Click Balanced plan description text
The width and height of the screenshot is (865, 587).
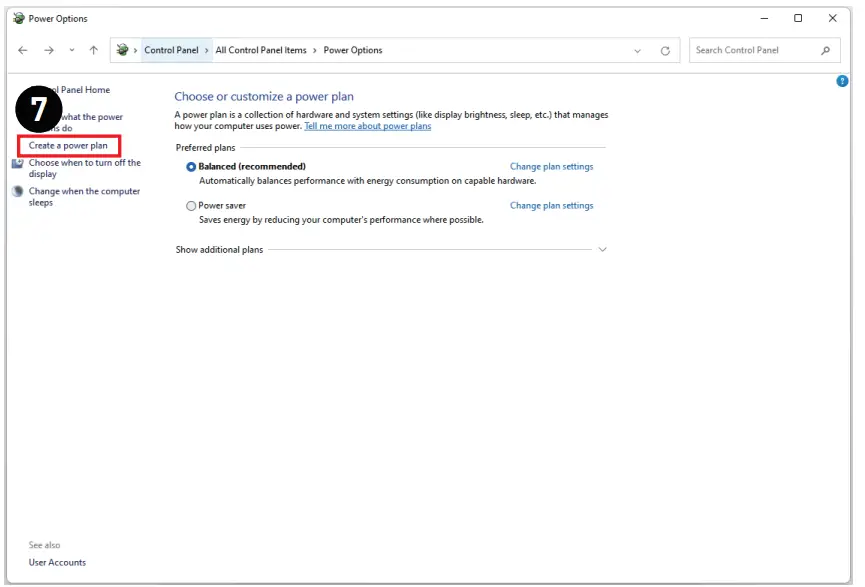[x=367, y=181]
